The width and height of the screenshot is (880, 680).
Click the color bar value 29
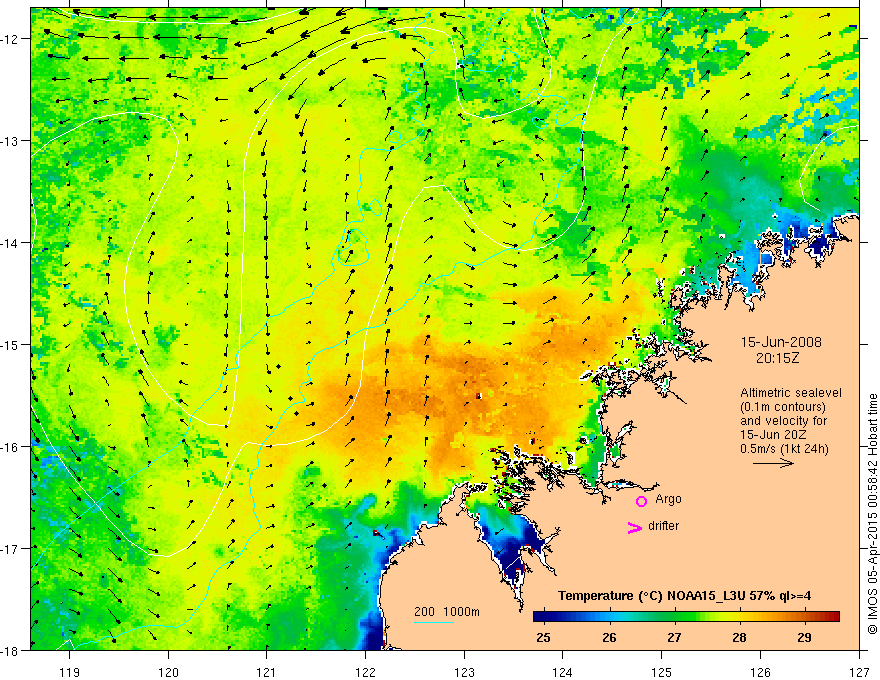(x=804, y=637)
